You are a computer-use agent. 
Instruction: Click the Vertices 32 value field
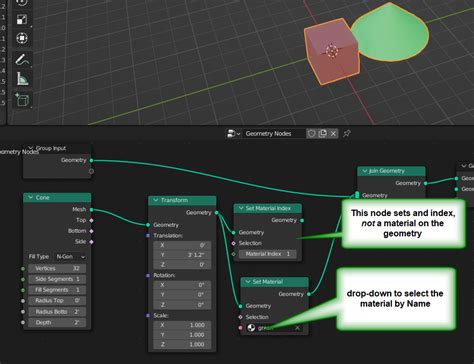point(57,268)
